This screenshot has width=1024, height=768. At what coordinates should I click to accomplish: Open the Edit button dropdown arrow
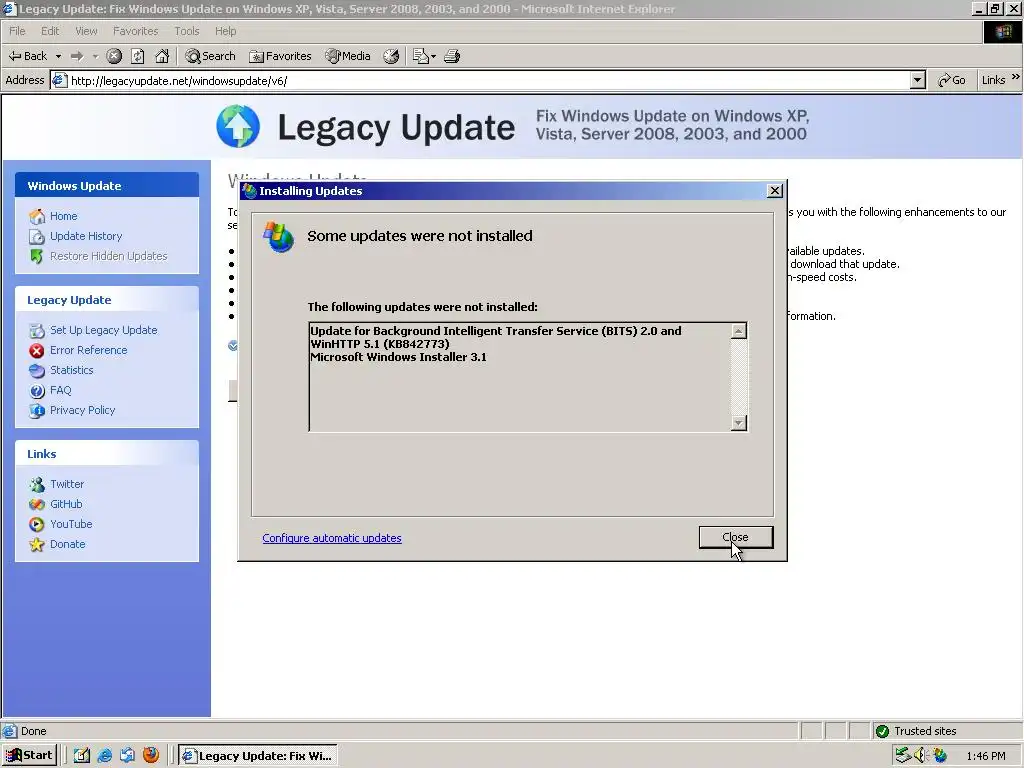click(433, 56)
